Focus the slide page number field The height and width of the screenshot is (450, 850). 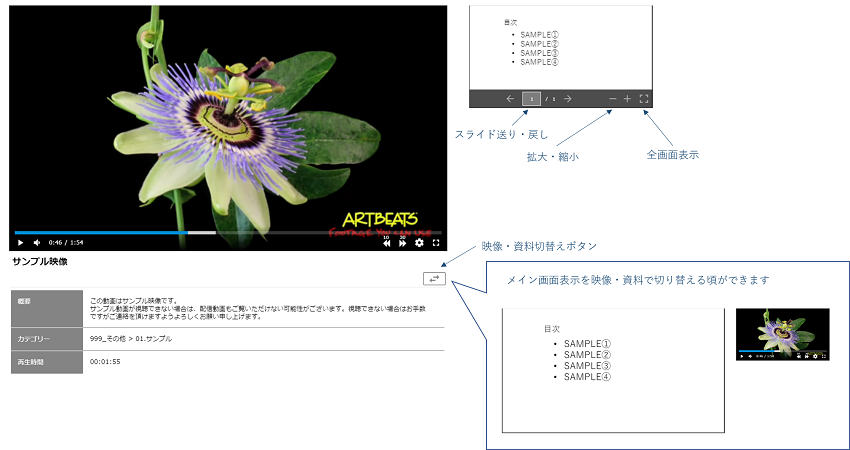click(531, 99)
